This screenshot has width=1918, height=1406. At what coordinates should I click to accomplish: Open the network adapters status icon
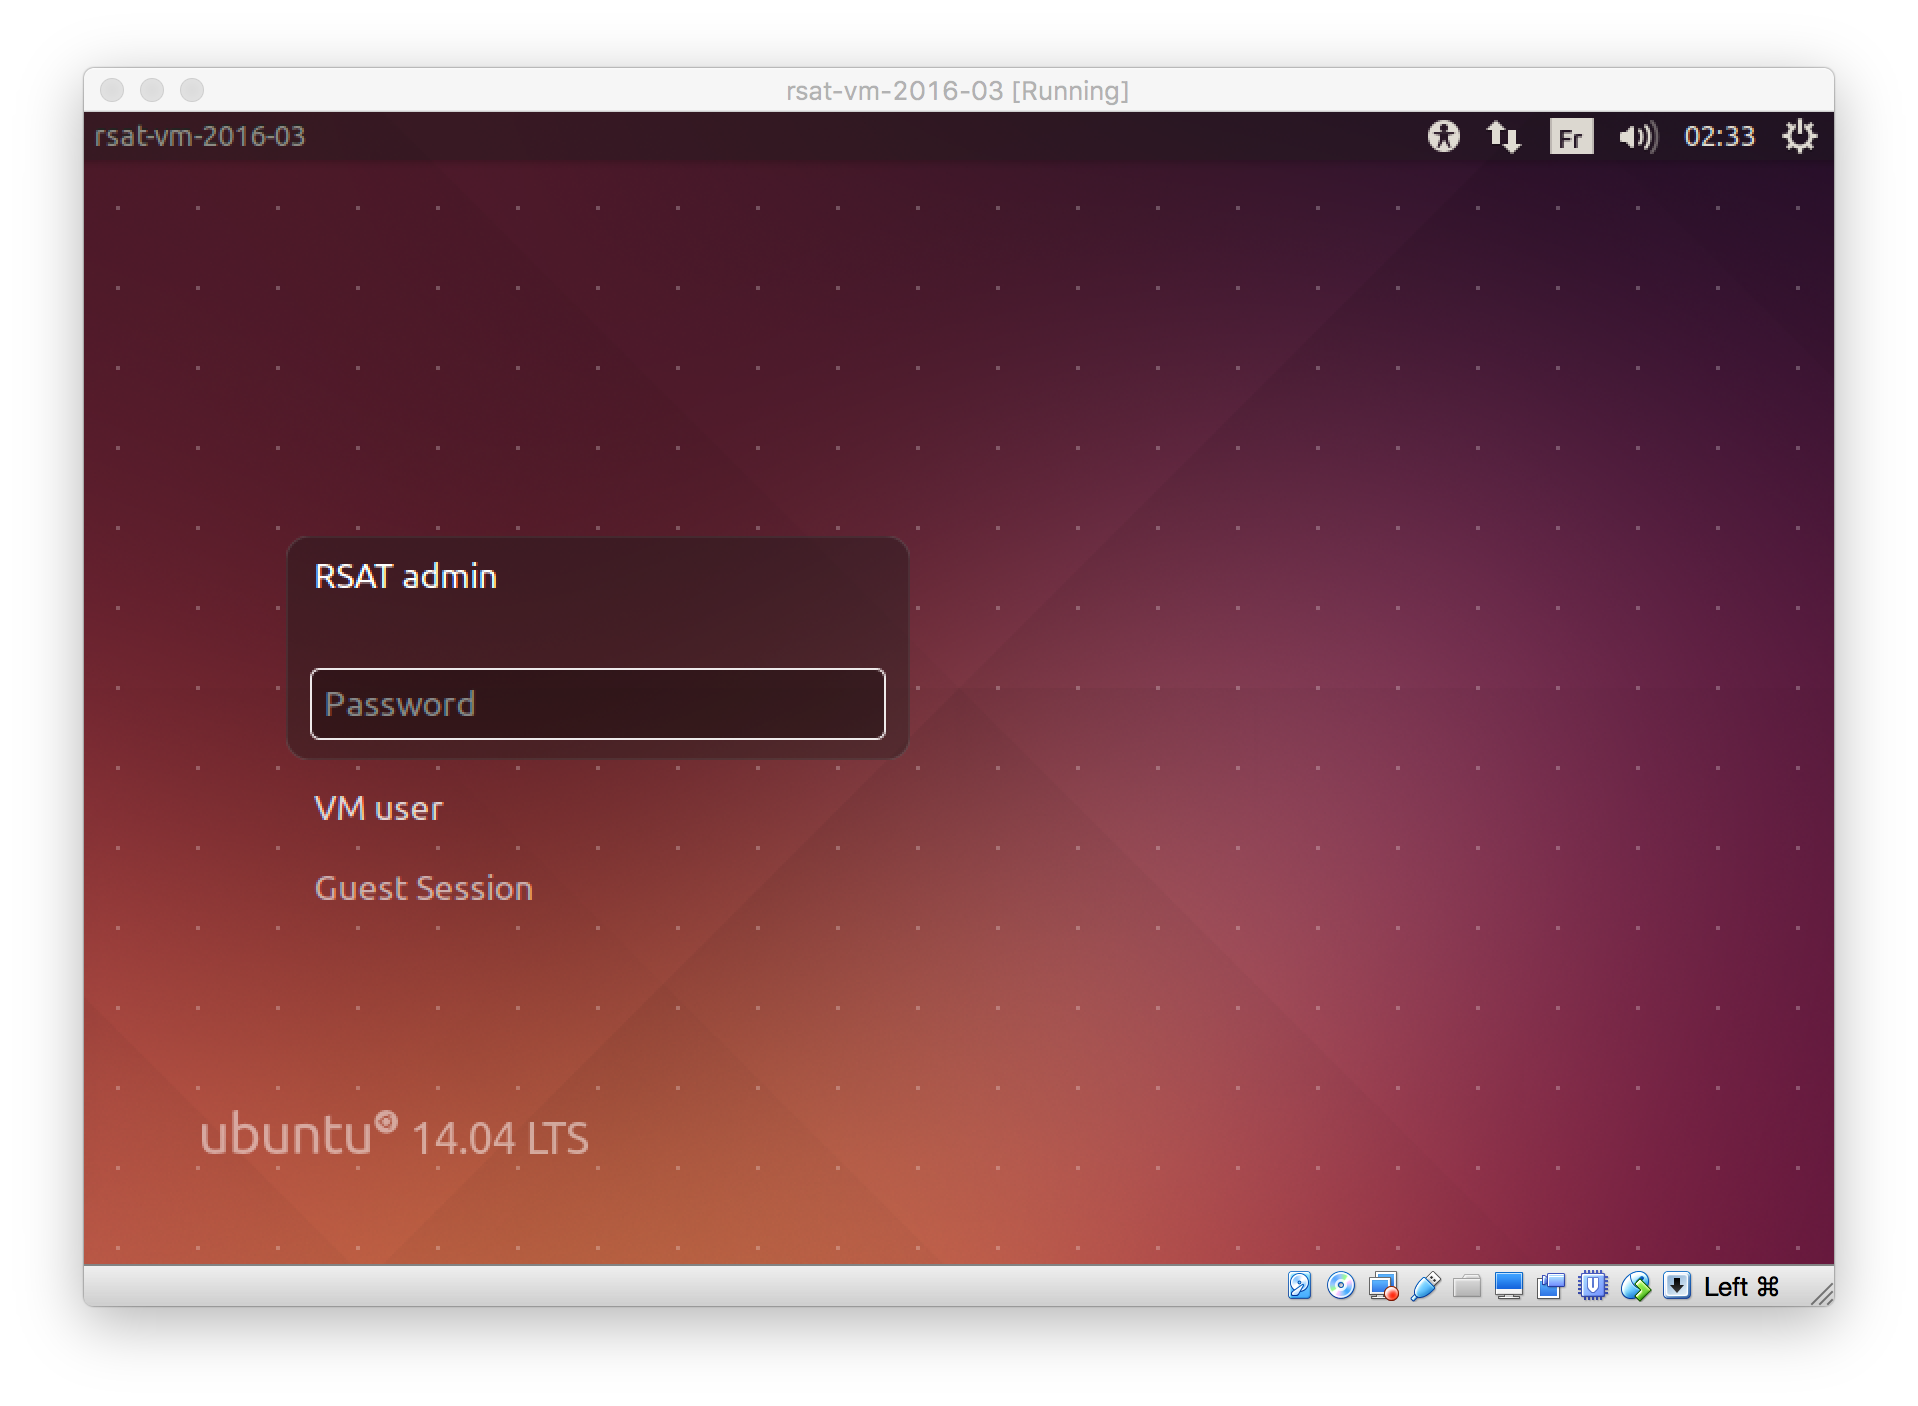coord(1383,1286)
